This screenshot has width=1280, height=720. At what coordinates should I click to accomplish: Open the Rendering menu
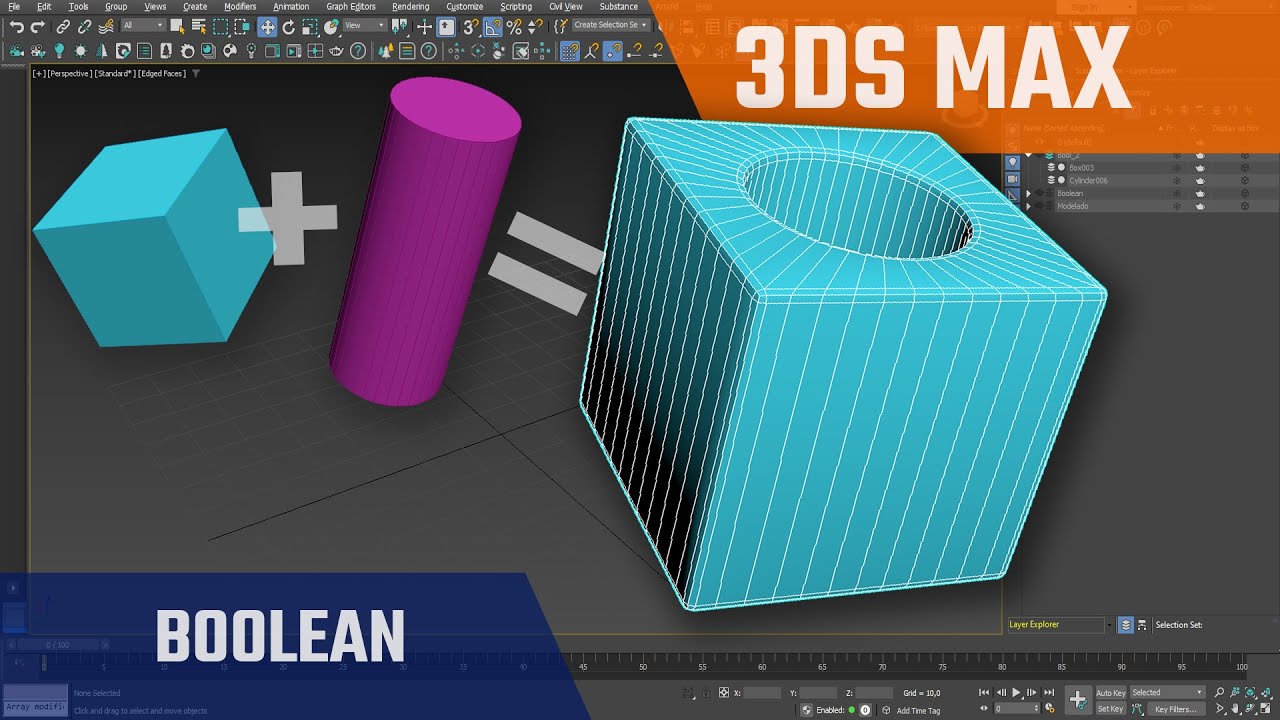pyautogui.click(x=410, y=6)
